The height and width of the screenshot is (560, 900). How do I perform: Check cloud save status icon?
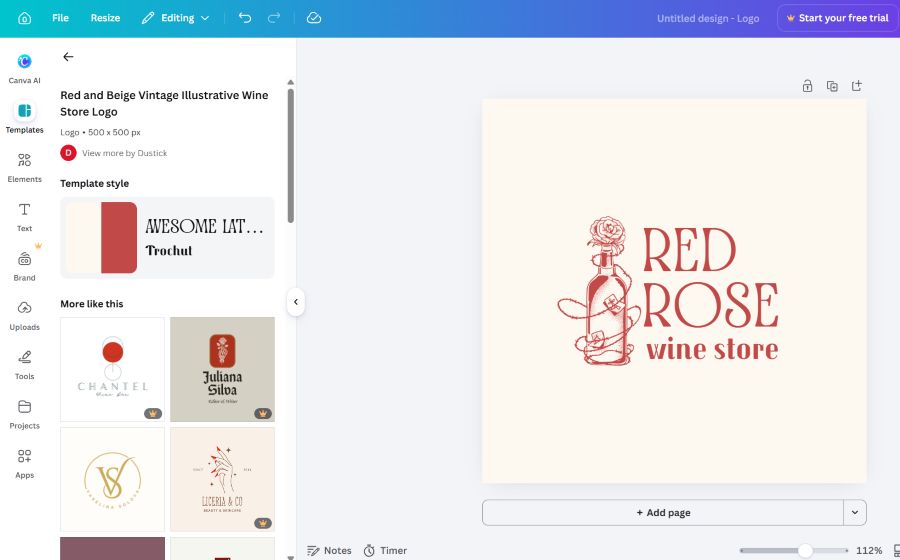(x=314, y=18)
